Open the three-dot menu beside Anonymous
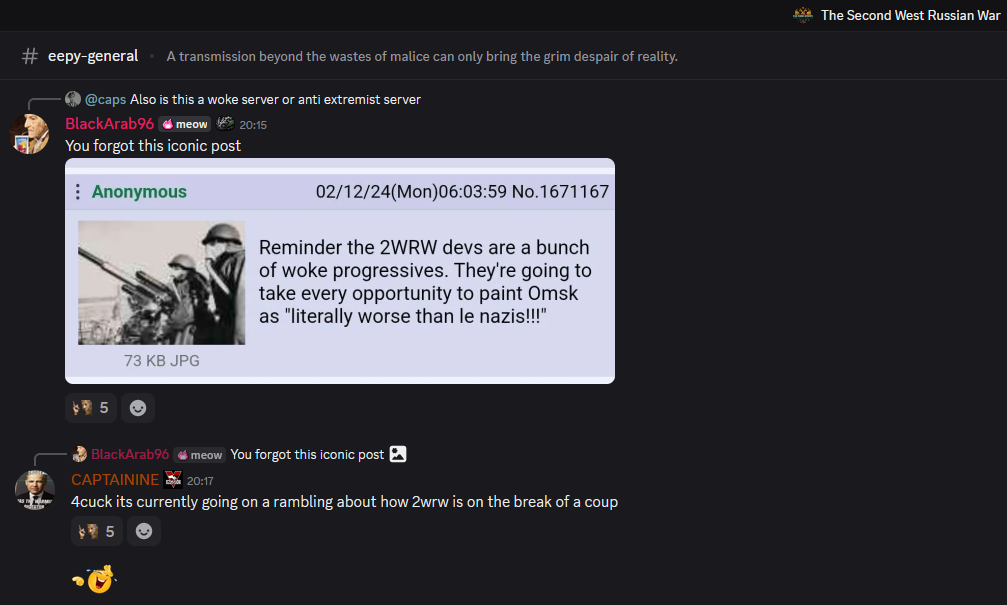This screenshot has width=1007, height=605. [78, 191]
